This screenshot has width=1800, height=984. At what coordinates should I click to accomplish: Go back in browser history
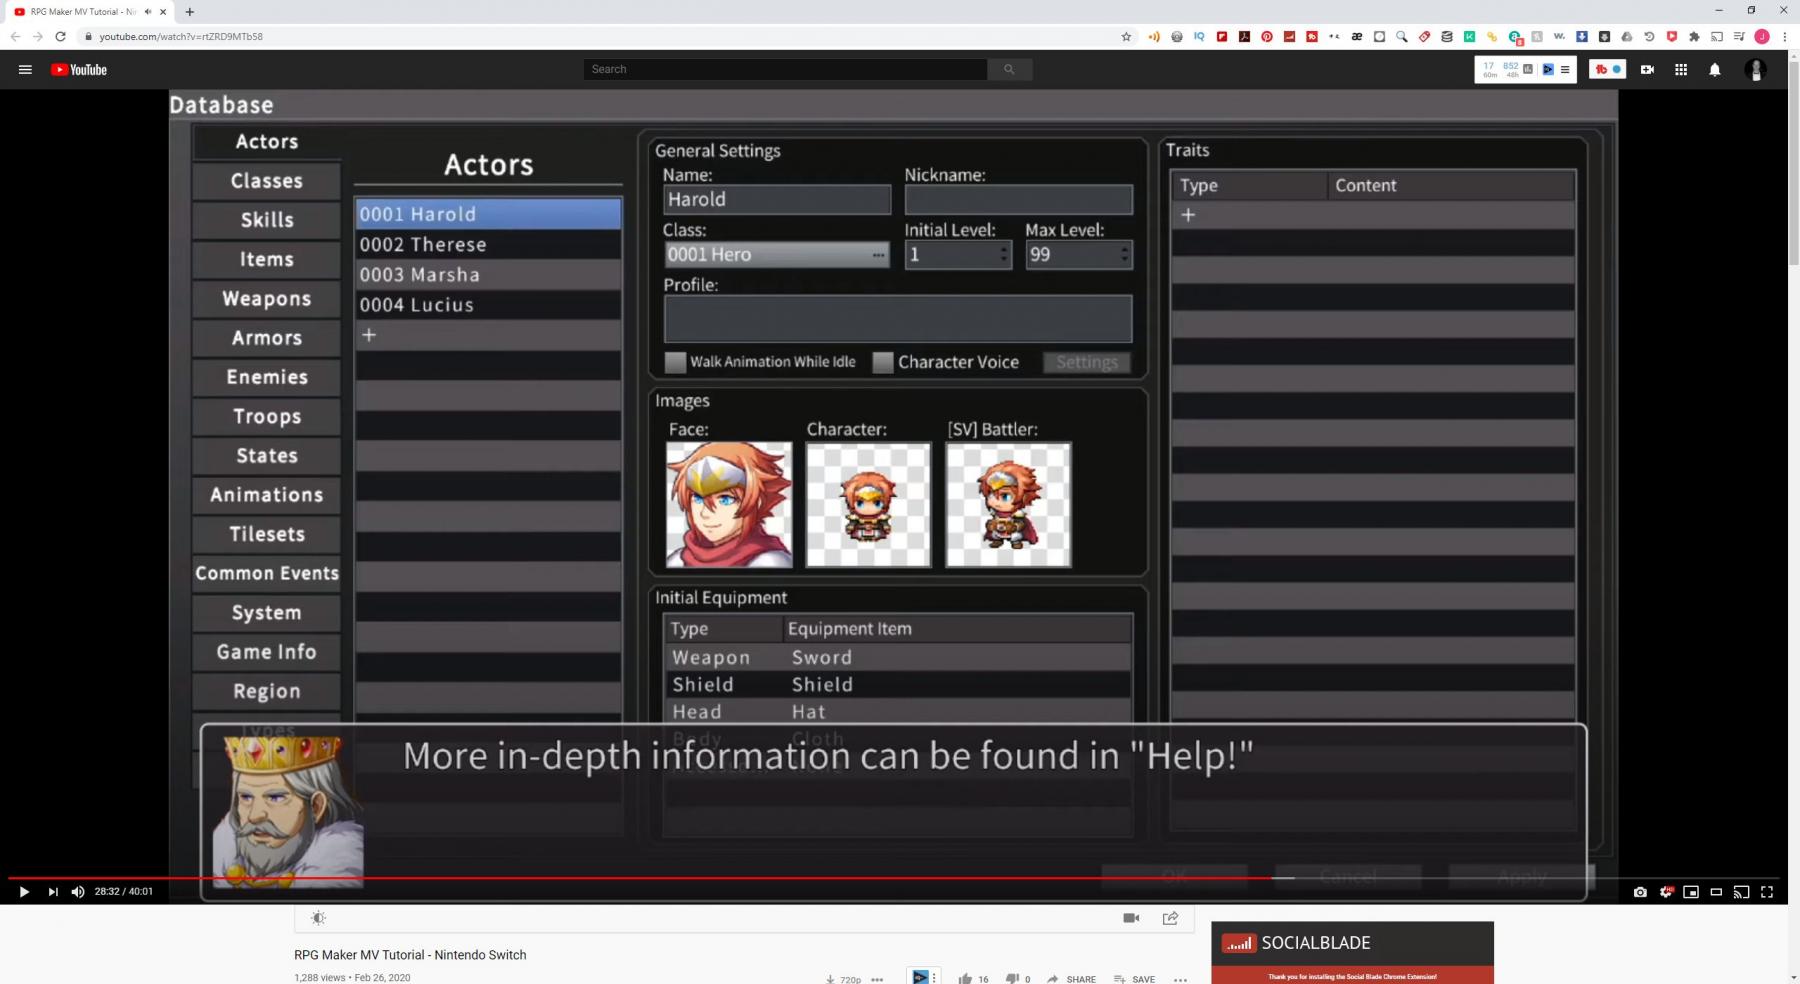(15, 36)
